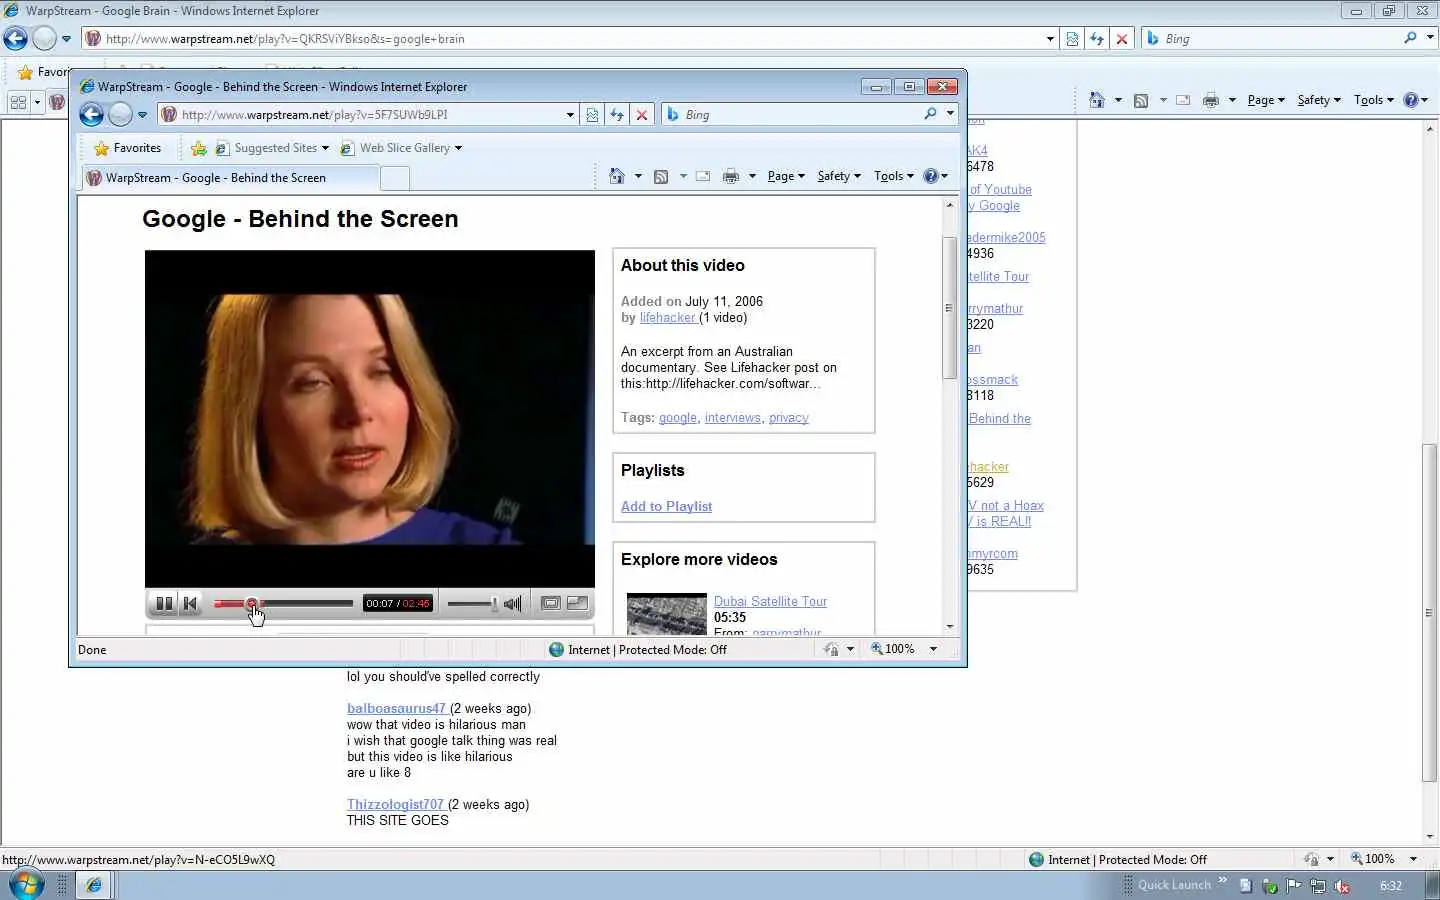
Task: Select the WarpStream - Google - Behind the Screen tab
Action: (x=230, y=178)
